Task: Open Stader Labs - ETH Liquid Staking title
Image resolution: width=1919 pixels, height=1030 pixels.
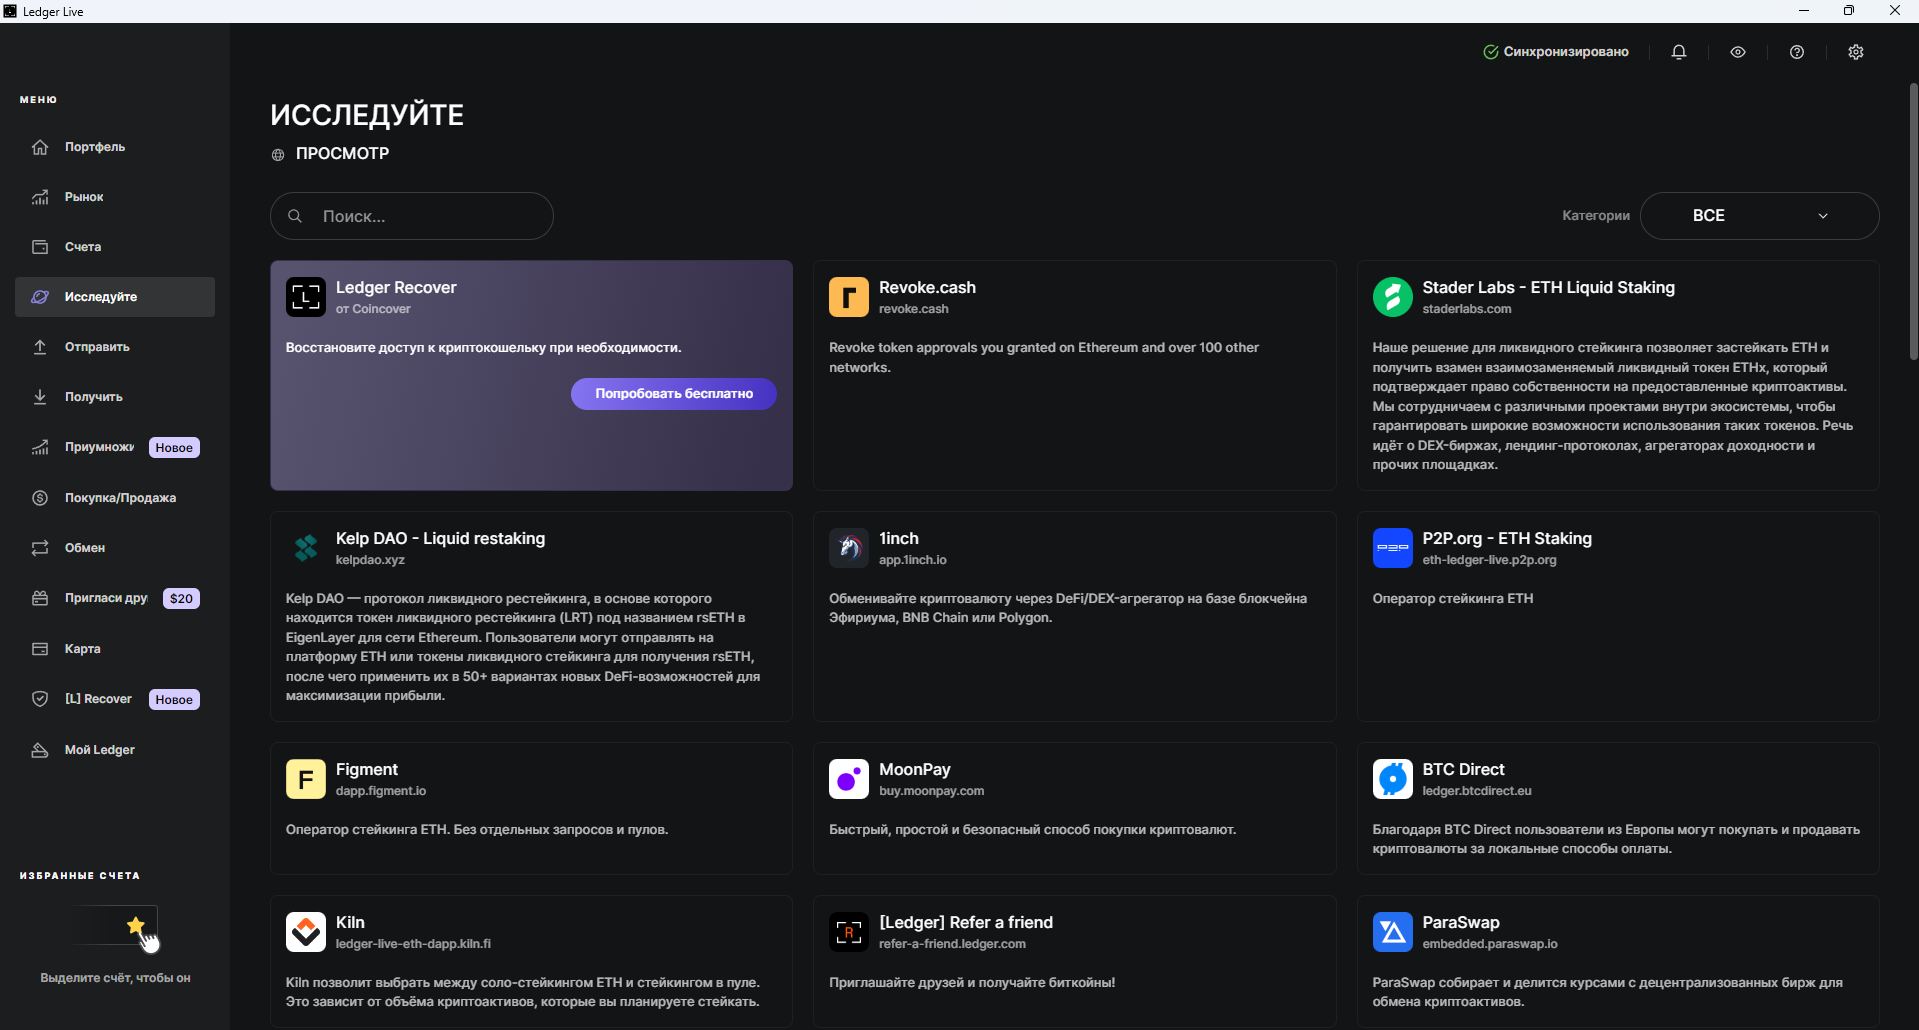Action: click(x=1548, y=287)
